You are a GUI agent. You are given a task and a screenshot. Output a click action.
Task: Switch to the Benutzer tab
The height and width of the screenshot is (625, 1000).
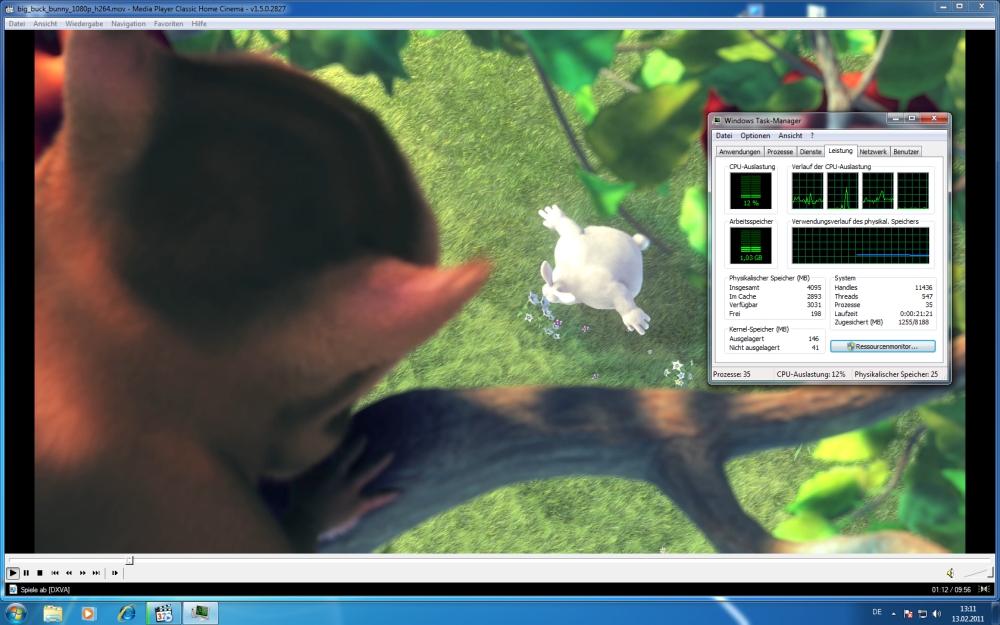click(x=906, y=152)
